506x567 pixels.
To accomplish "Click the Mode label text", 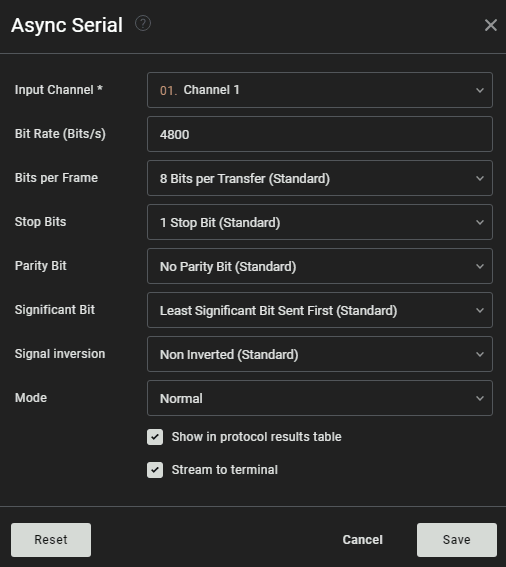I will pyautogui.click(x=31, y=398).
